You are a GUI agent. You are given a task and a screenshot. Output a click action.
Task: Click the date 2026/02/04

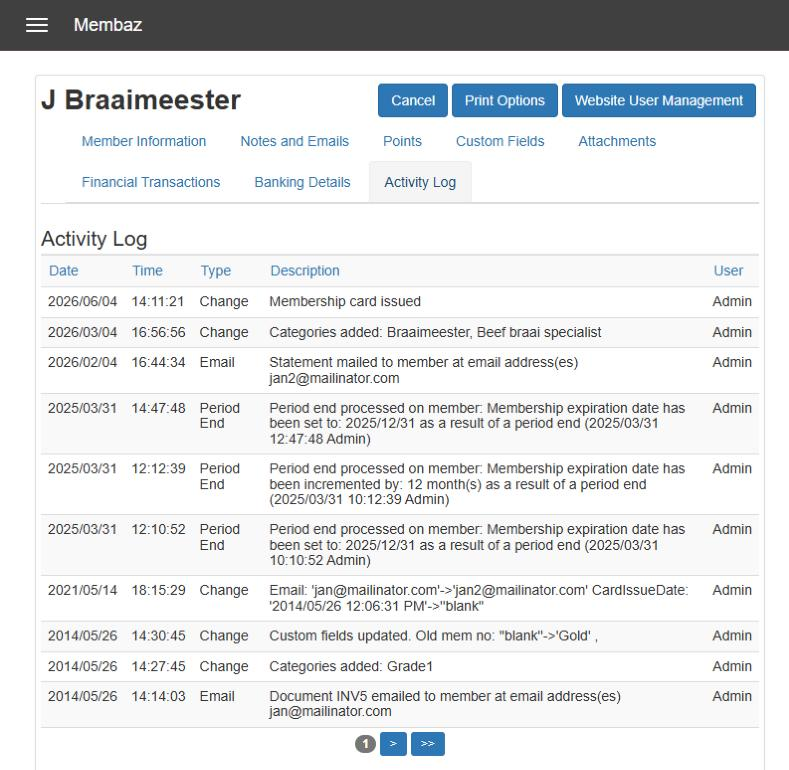[83, 362]
